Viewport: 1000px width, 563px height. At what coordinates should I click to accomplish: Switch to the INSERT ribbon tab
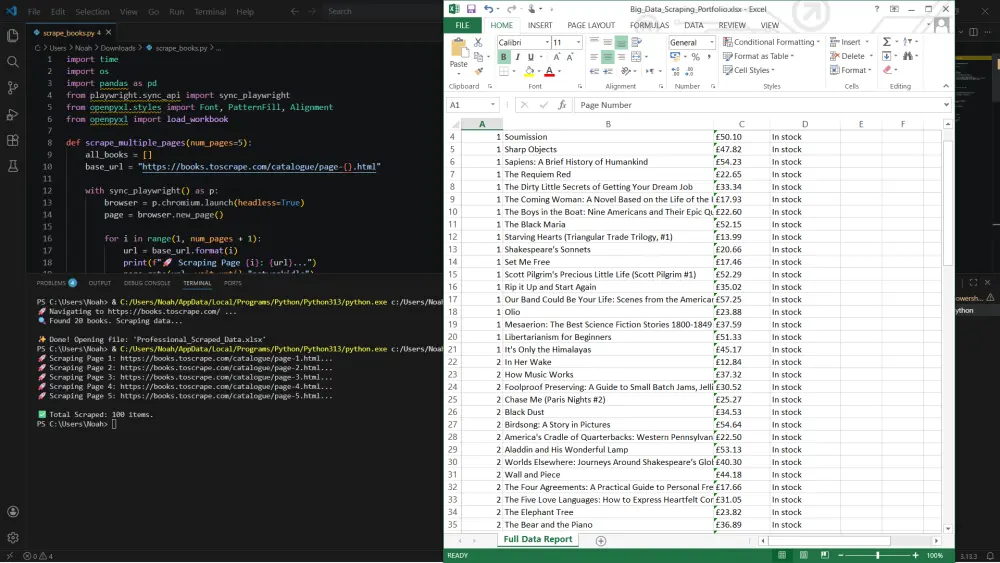click(x=540, y=26)
